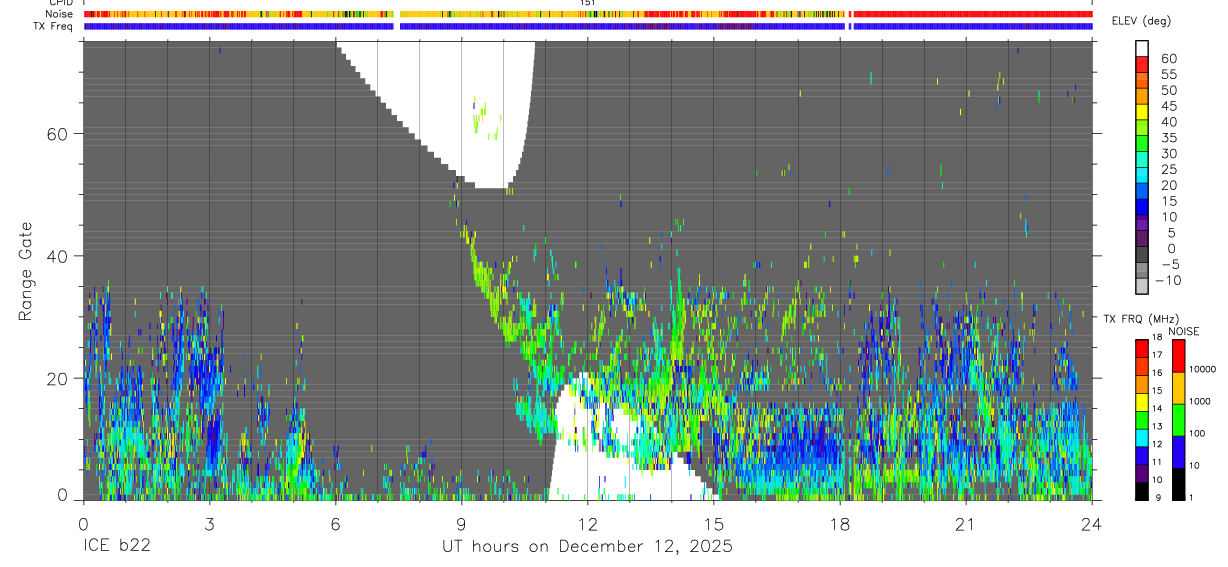
Task: Click the red top swatch of NOISE bar
Action: 1179,355
